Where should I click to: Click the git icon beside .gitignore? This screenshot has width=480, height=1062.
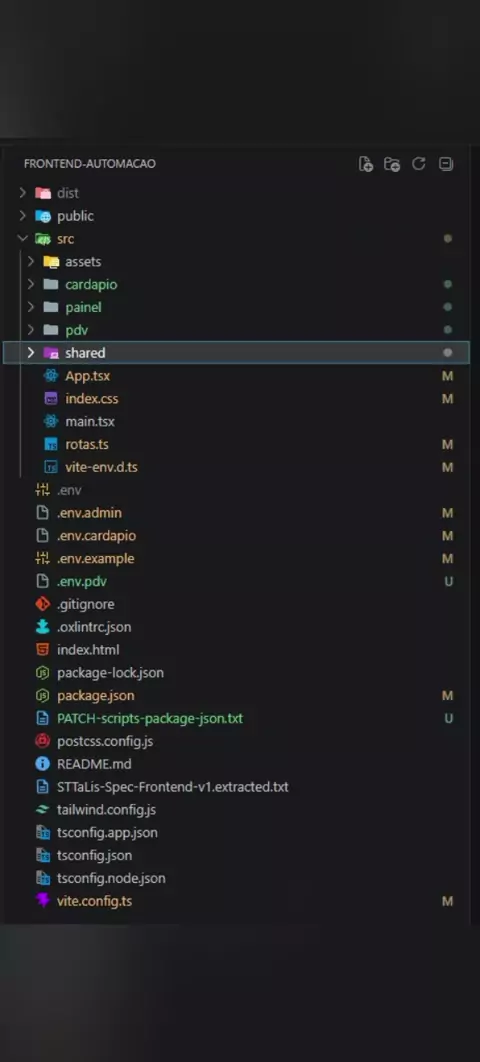tap(43, 604)
